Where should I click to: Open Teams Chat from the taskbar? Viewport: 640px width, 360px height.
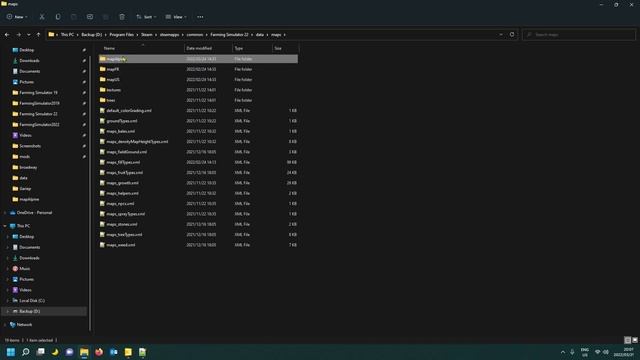click(x=69, y=352)
